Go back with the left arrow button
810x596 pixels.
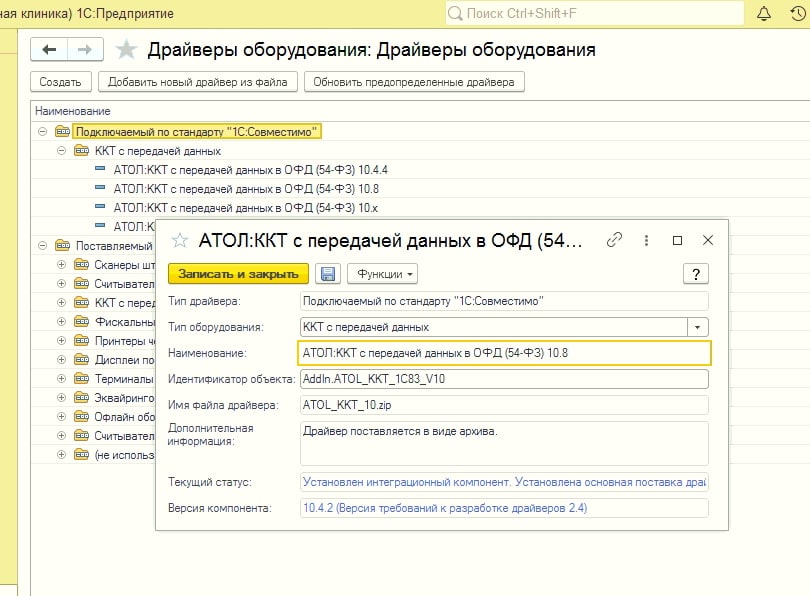(49, 50)
